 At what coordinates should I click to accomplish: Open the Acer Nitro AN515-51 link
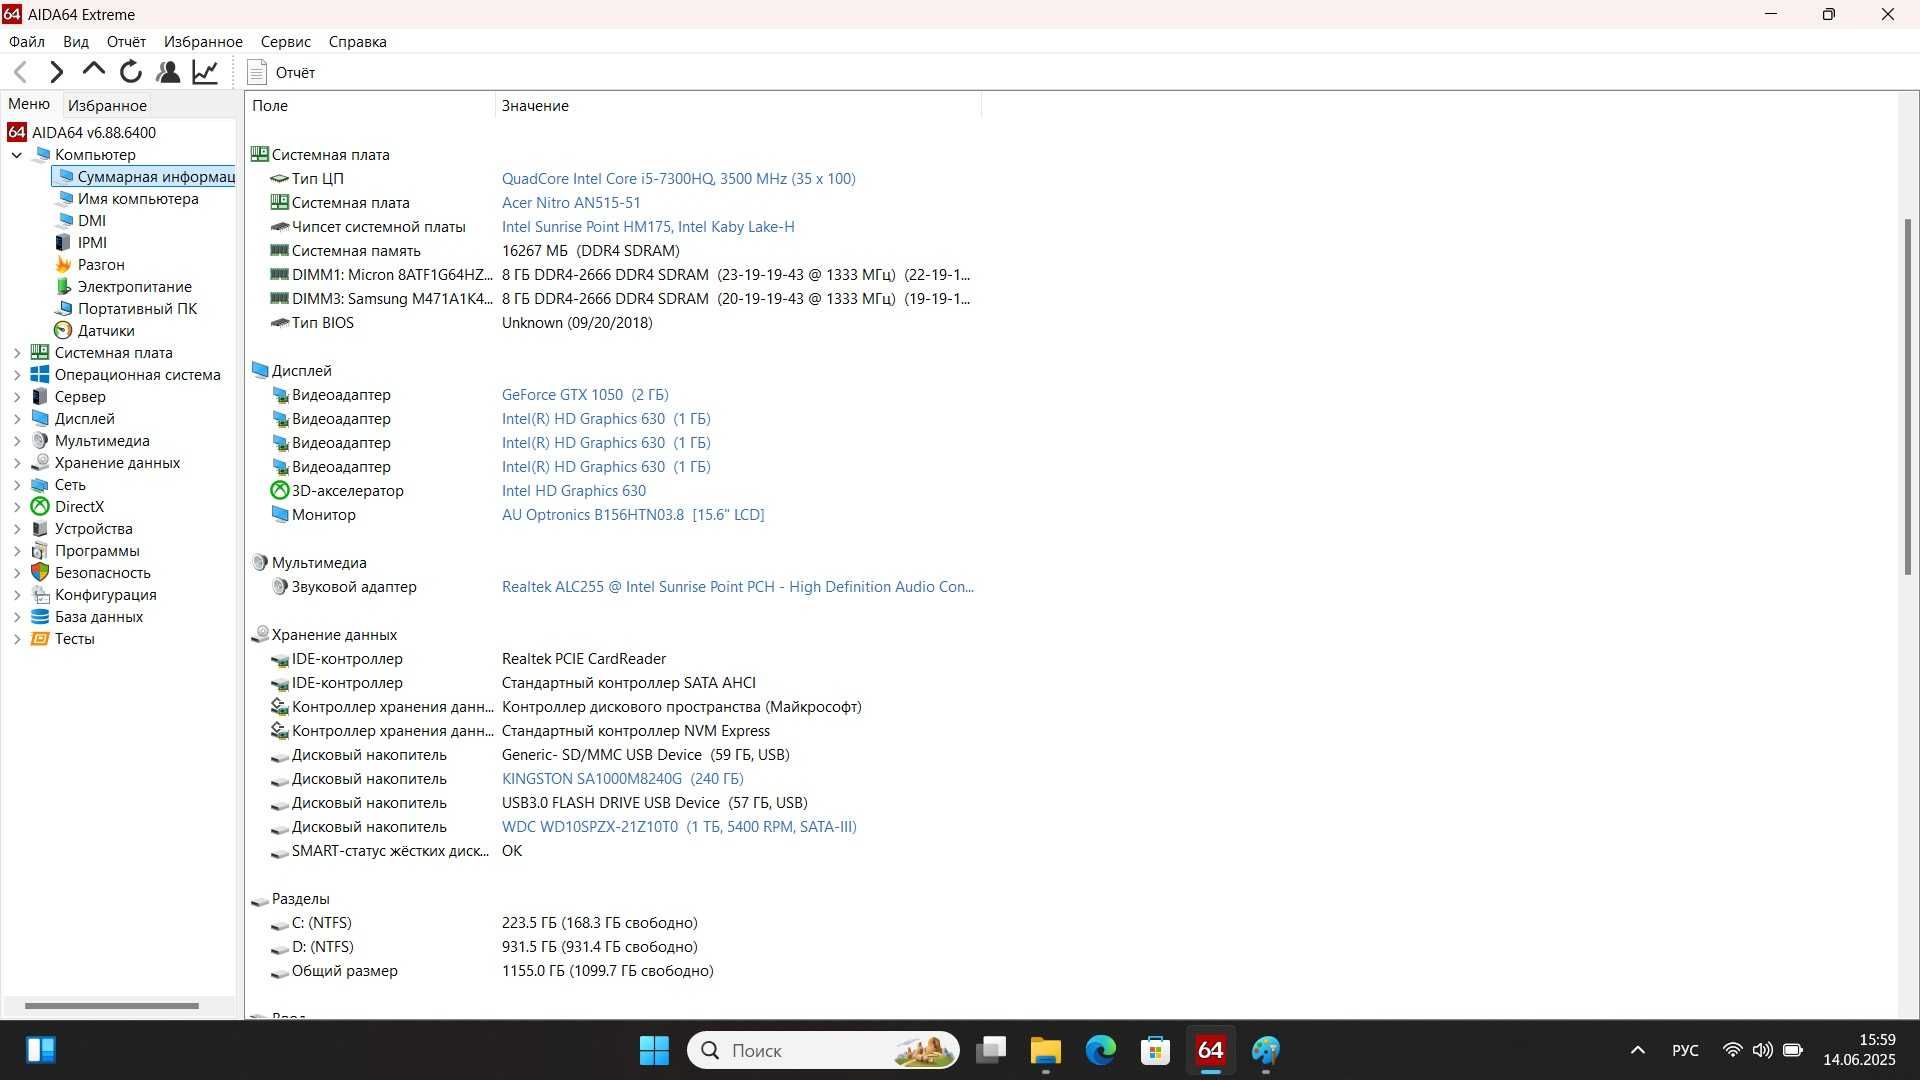pyautogui.click(x=571, y=203)
